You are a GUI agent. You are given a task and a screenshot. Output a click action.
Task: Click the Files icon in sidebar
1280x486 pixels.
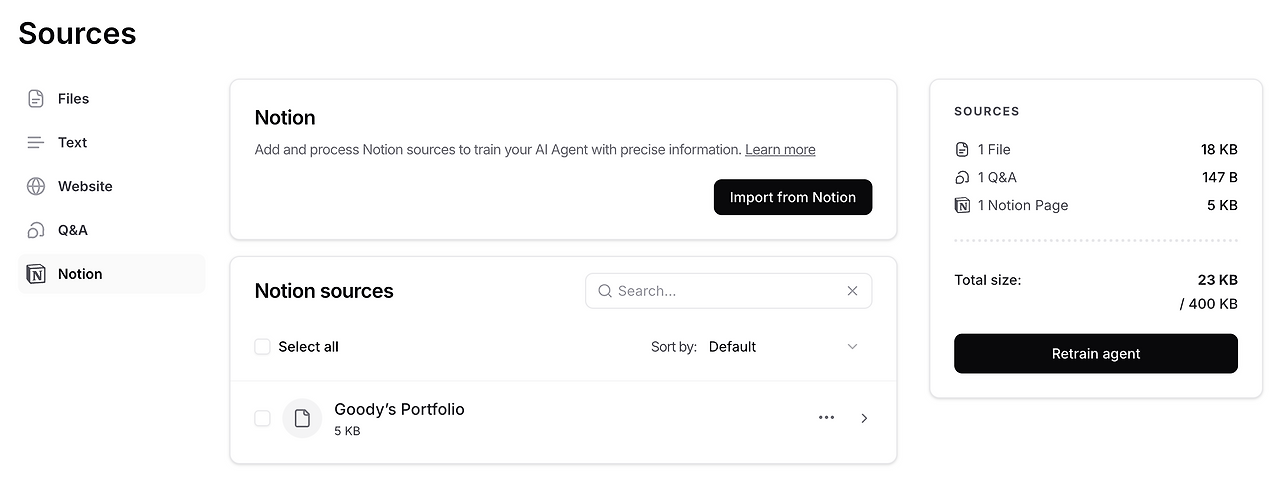click(x=36, y=99)
